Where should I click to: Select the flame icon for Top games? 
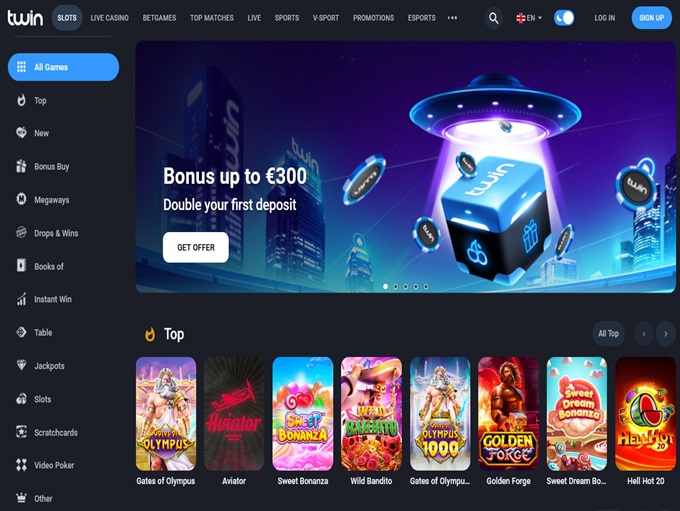coord(21,100)
